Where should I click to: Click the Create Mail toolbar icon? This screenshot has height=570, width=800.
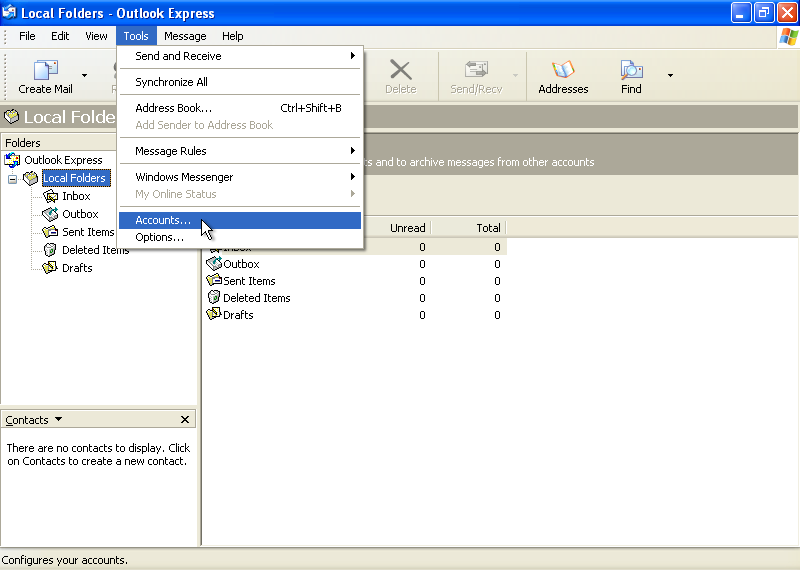45,70
